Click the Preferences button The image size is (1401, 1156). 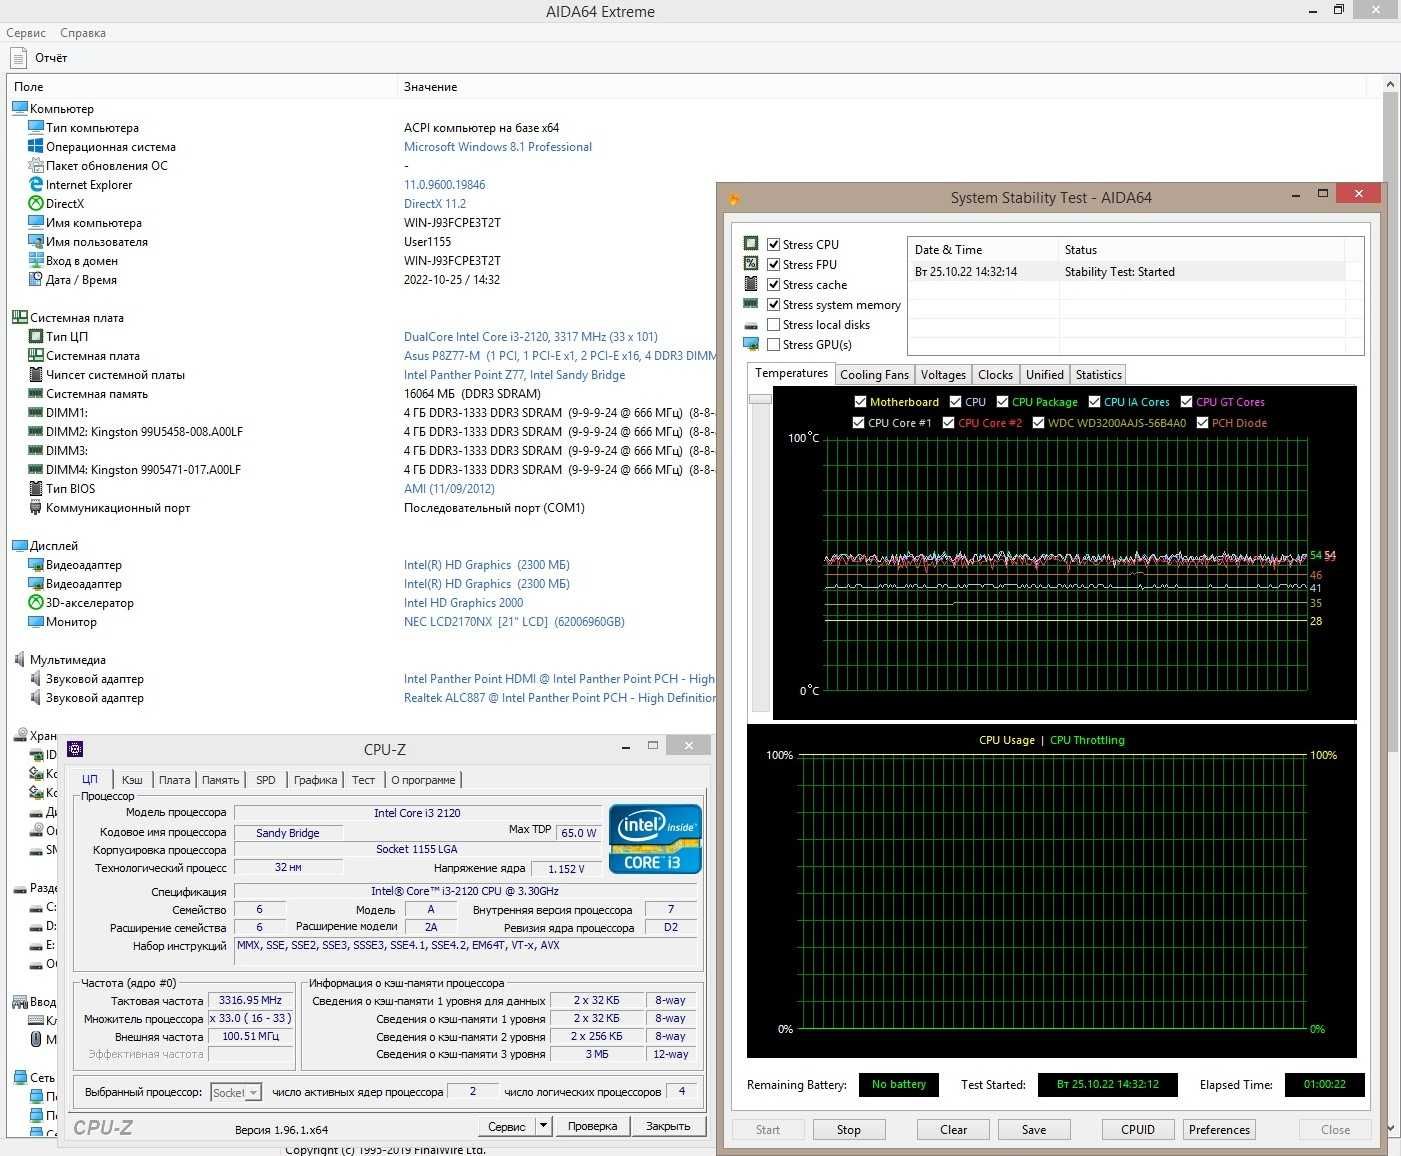(1219, 1130)
